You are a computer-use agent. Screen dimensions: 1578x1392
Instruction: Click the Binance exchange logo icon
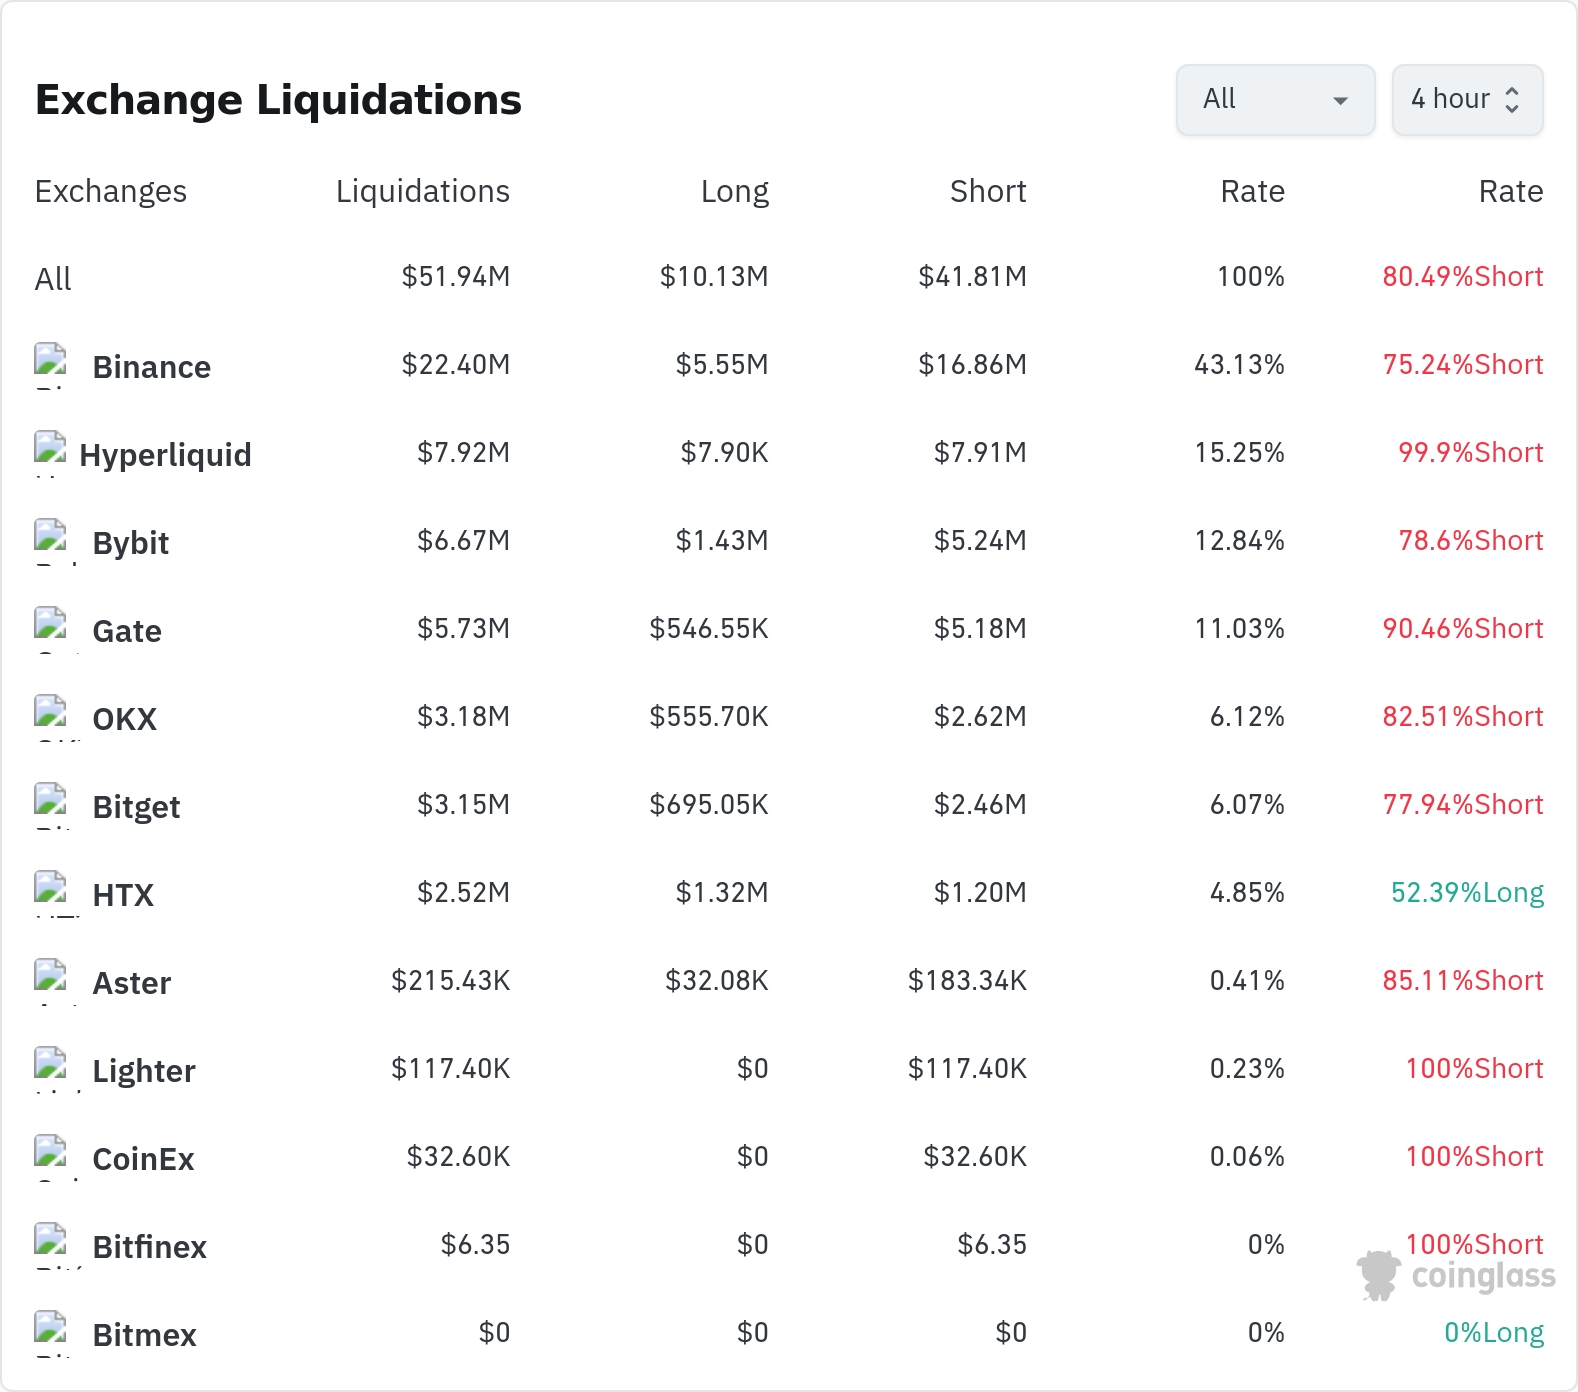50,365
